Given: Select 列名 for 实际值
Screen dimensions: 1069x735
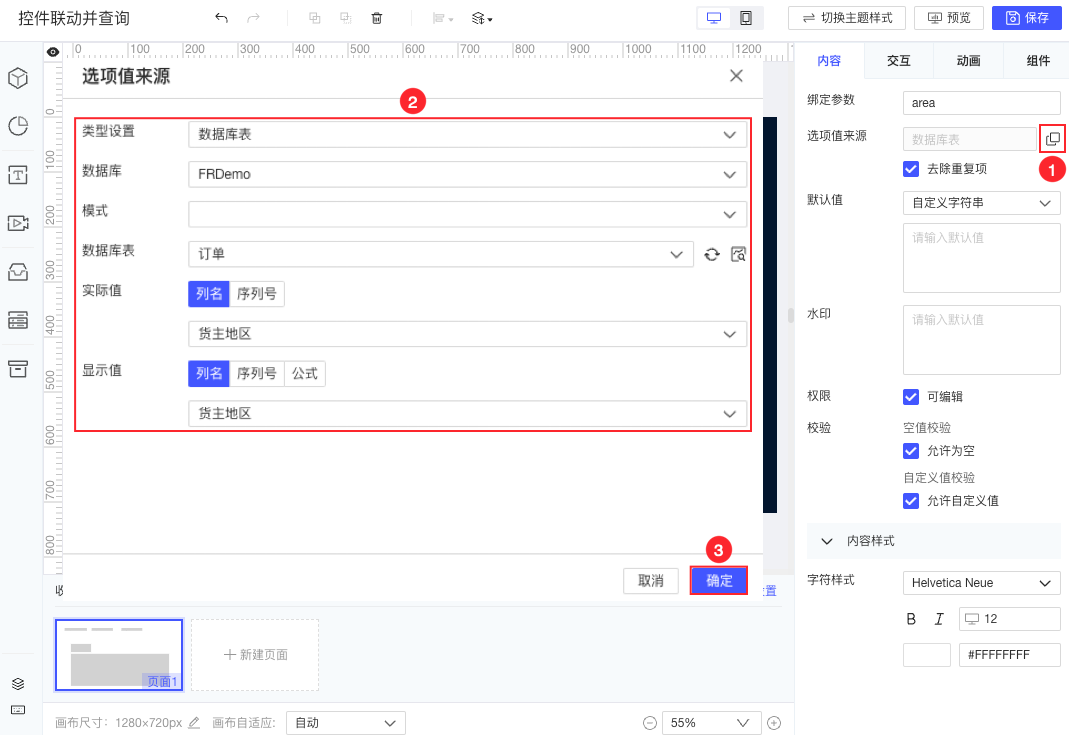Looking at the screenshot, I should (209, 294).
